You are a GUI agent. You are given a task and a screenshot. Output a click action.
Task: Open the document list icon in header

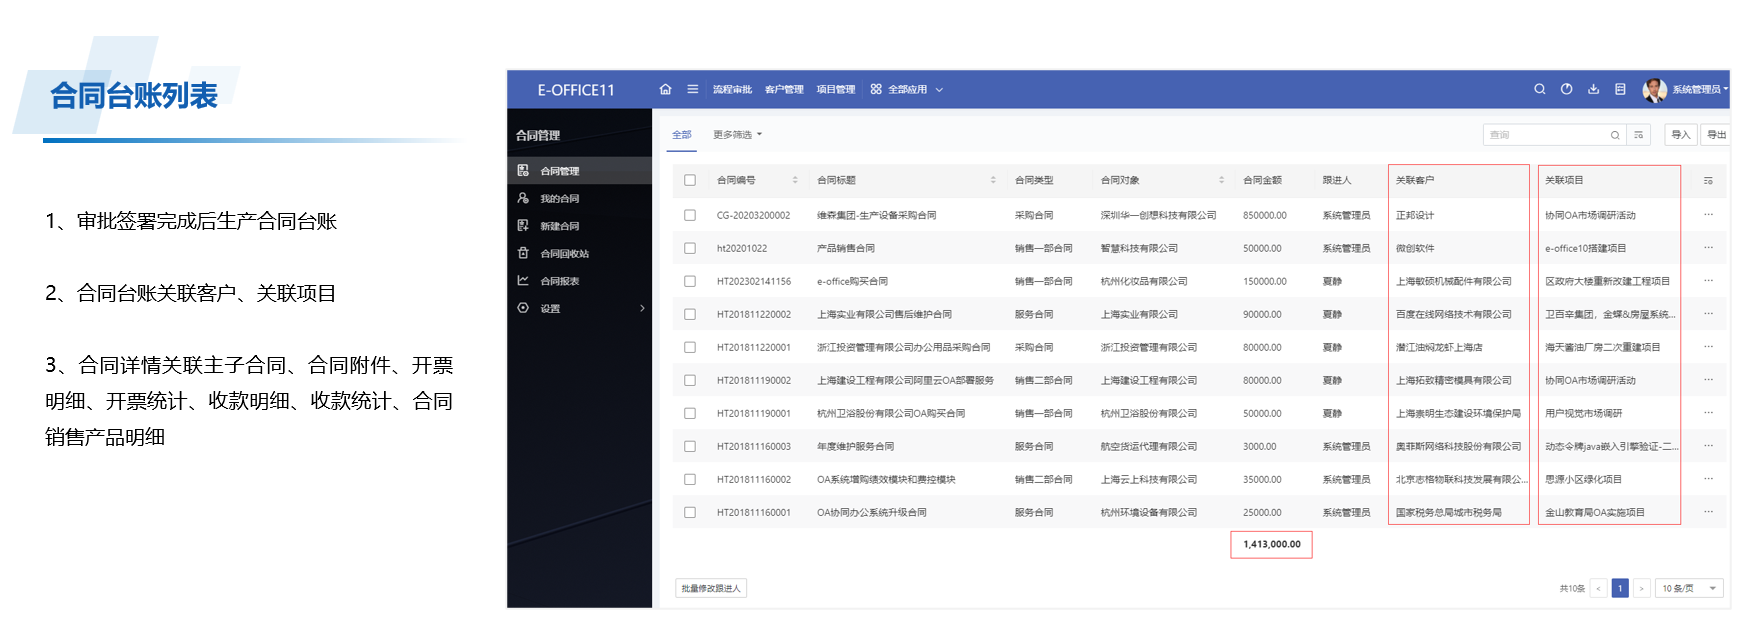click(x=1620, y=89)
